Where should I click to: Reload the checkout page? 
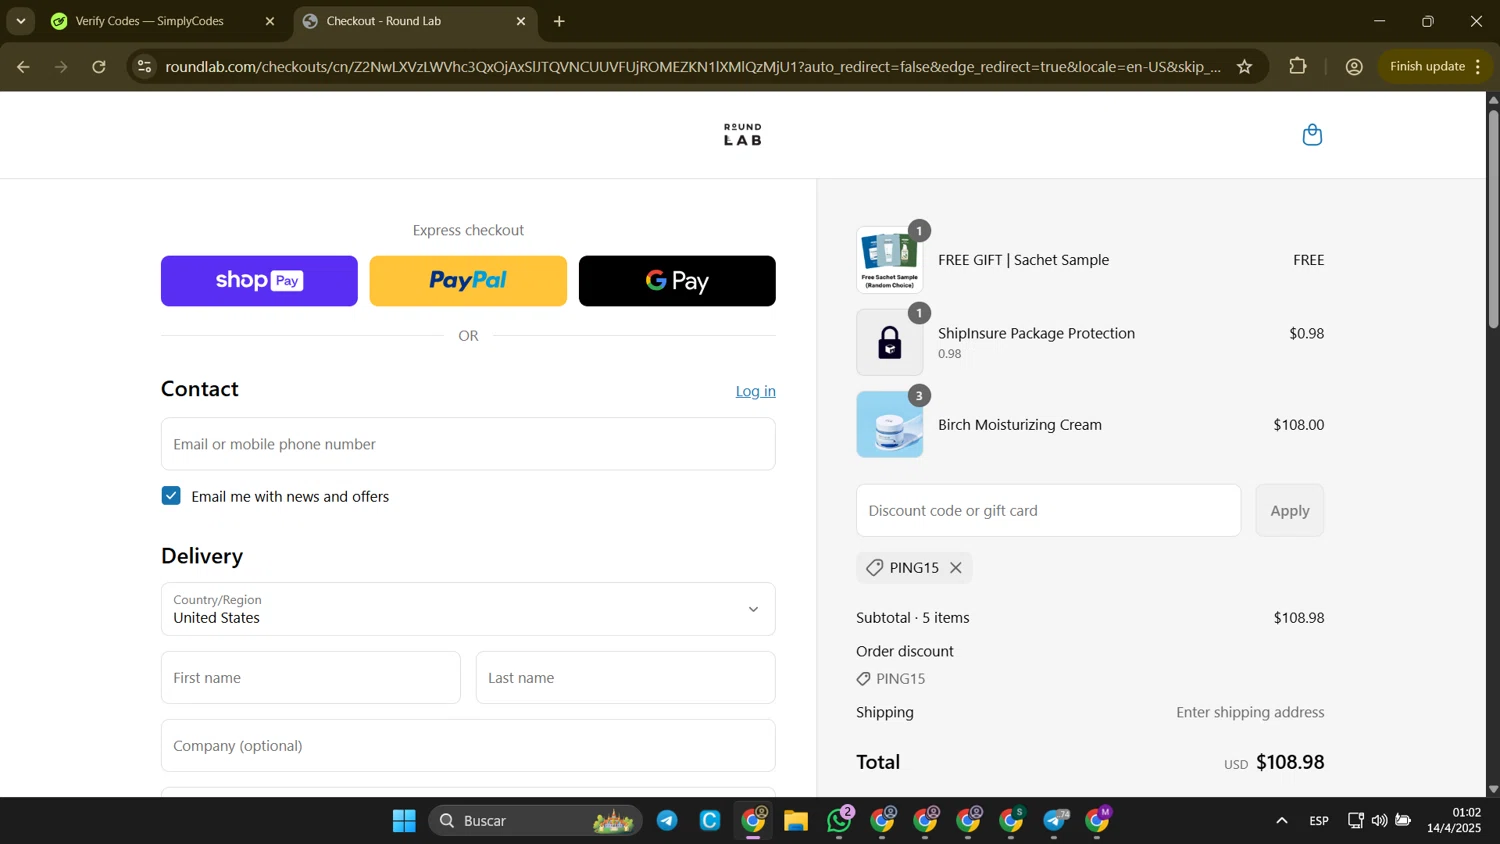99,67
